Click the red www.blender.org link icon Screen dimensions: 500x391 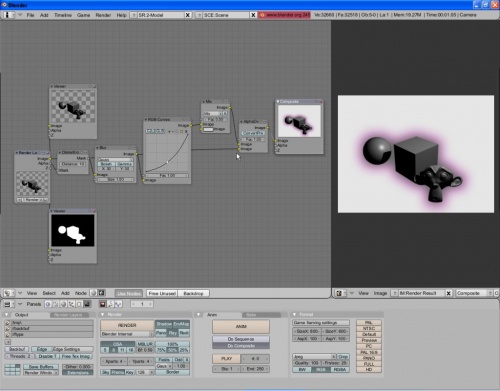click(x=262, y=15)
